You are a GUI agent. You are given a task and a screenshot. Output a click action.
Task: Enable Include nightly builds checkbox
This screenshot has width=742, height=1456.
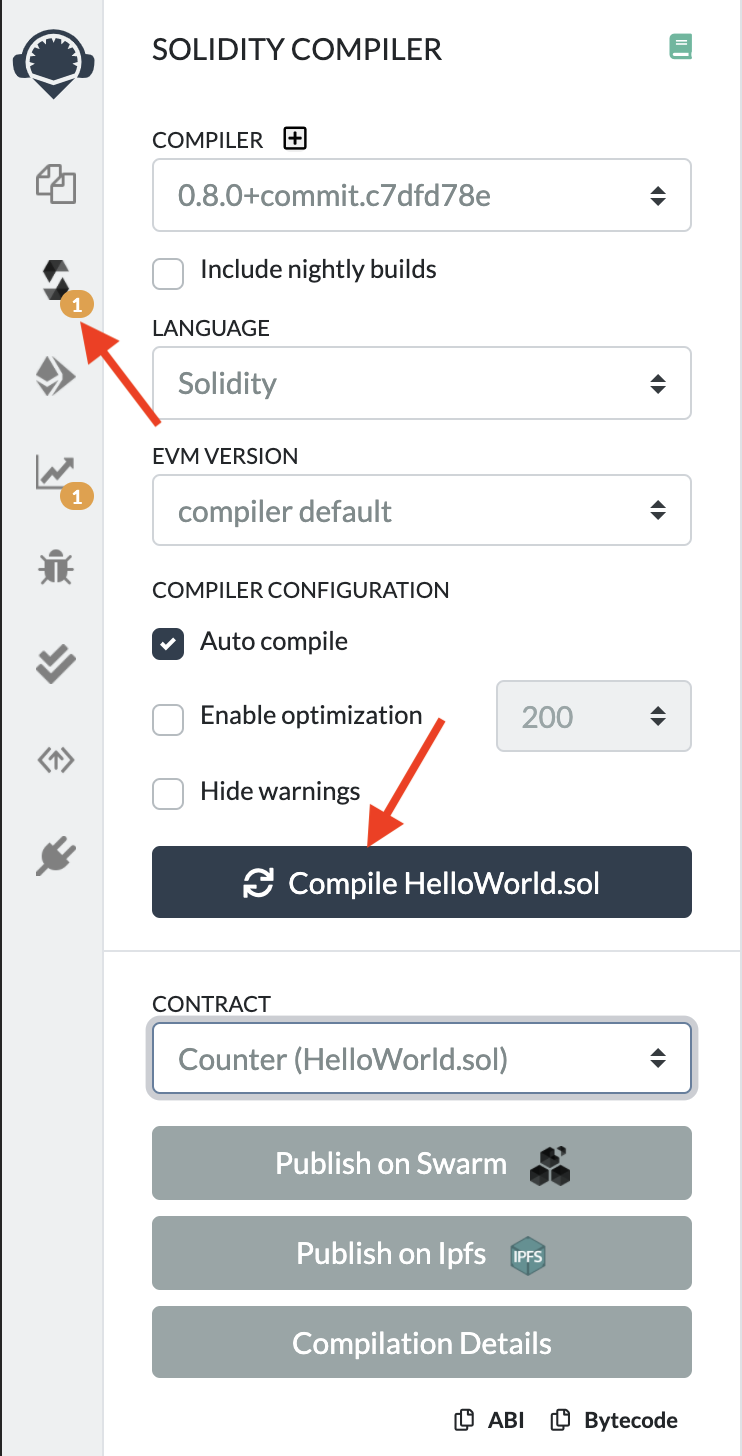coord(168,273)
